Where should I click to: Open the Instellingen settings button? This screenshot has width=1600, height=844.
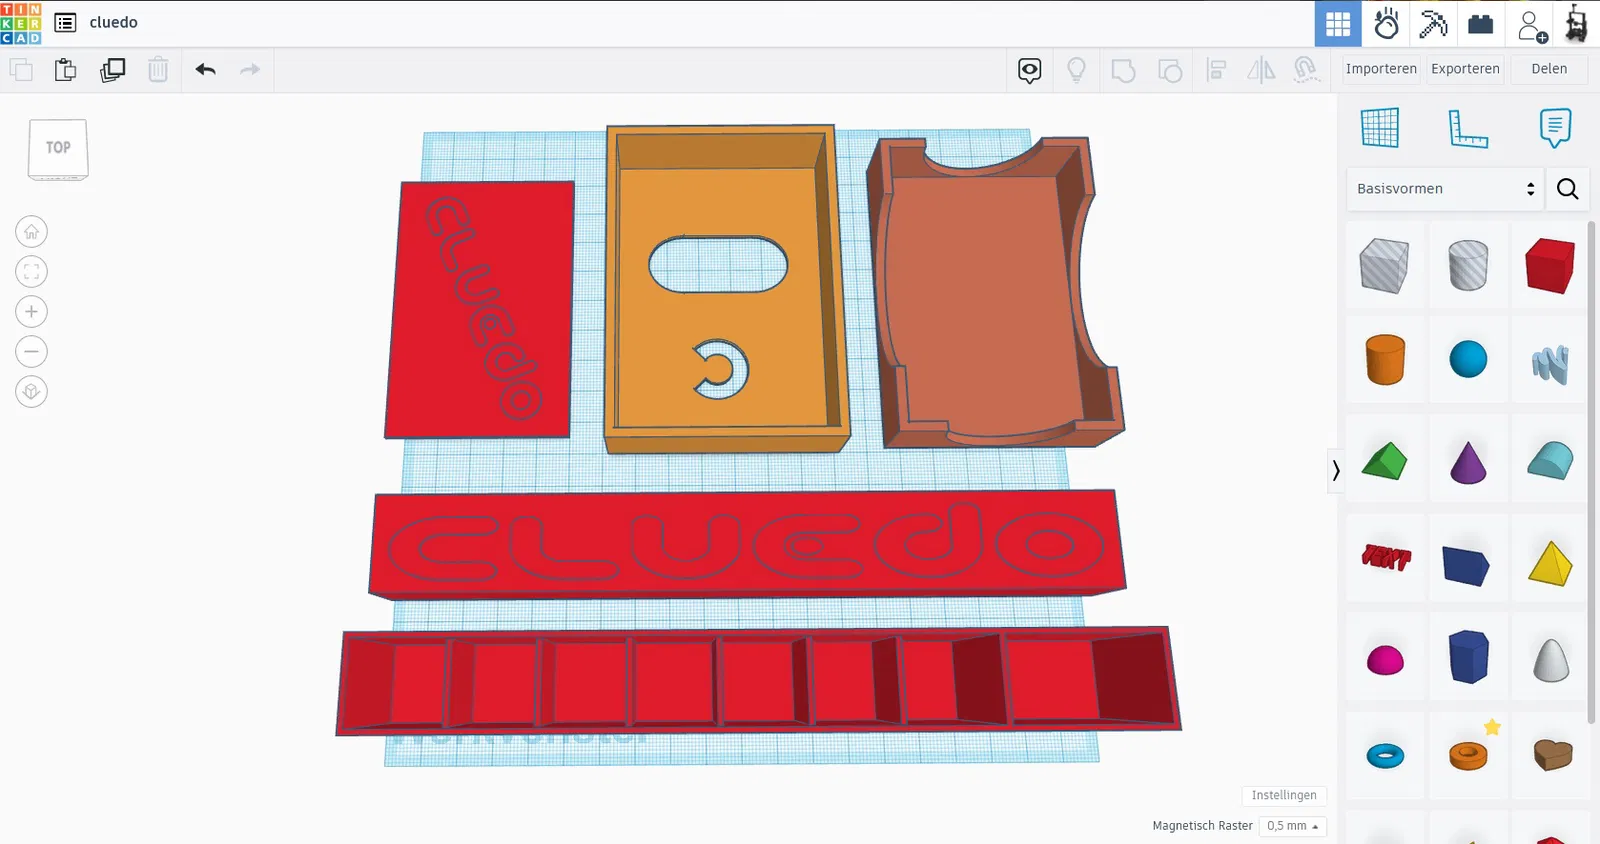pos(1284,795)
